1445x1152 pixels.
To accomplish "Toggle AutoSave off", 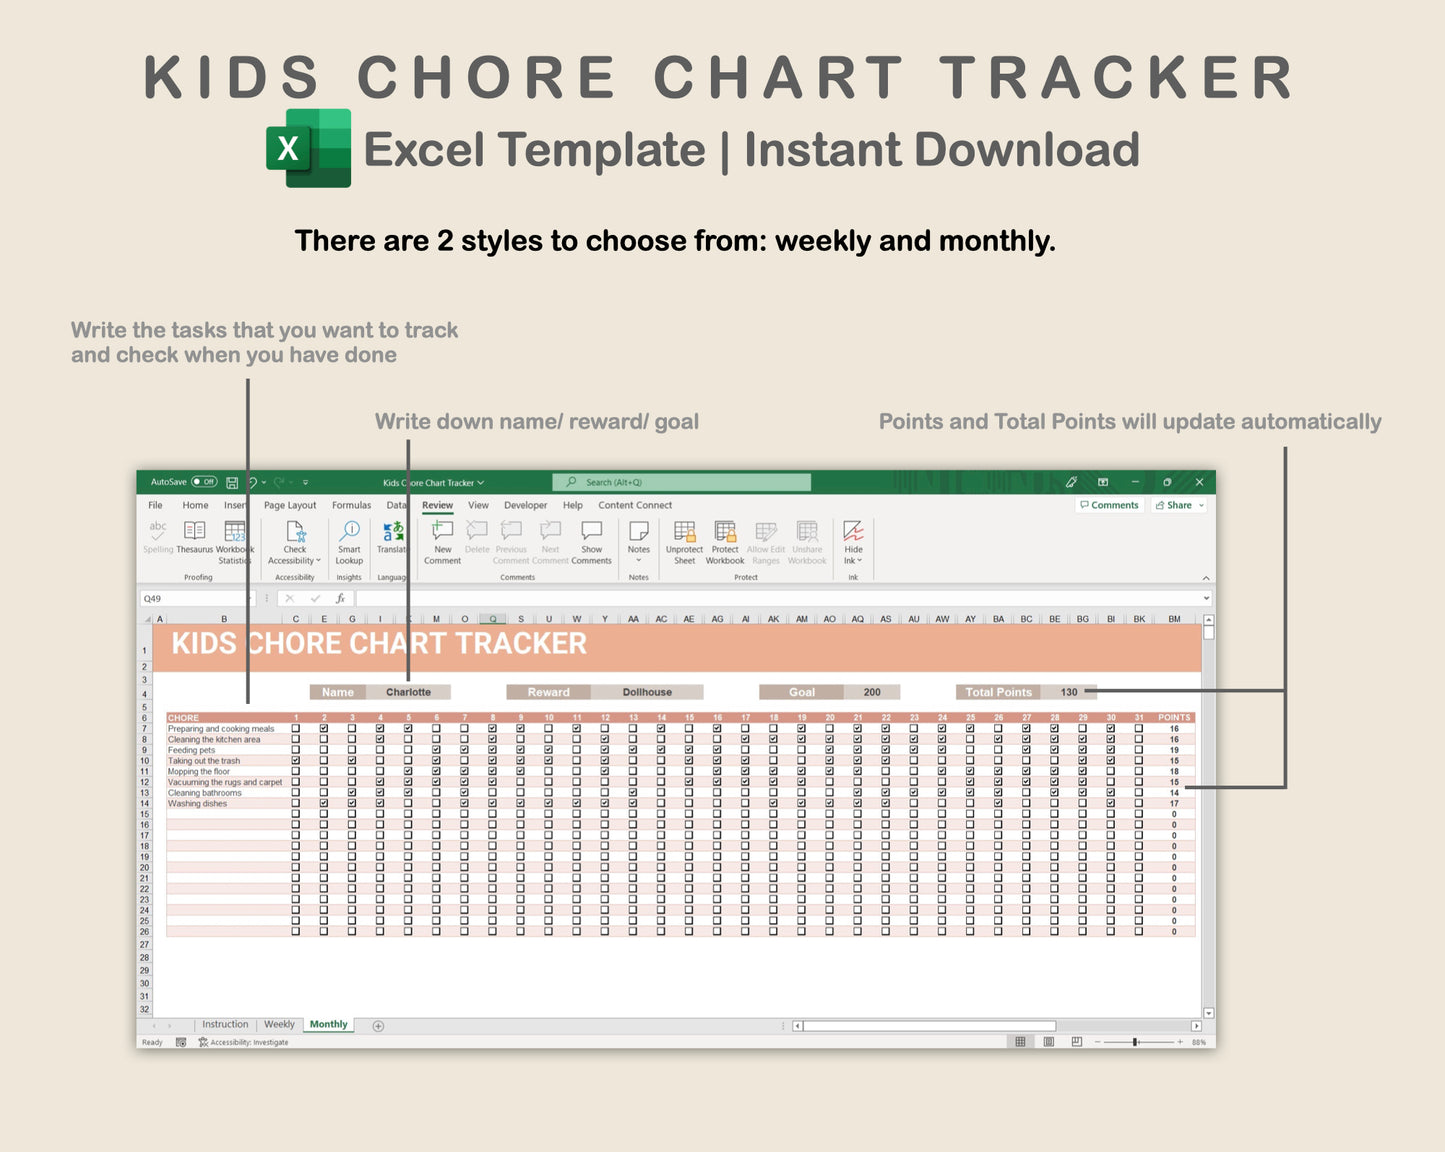I will pos(203,481).
